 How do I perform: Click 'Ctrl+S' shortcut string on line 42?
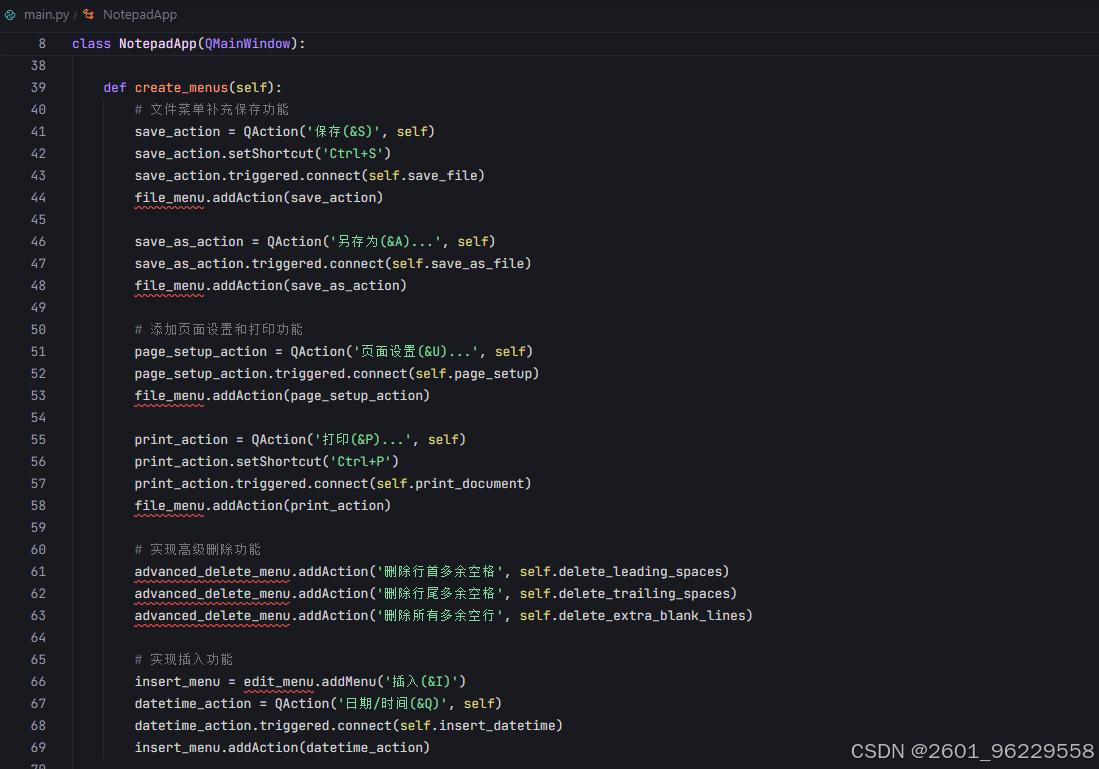click(353, 154)
